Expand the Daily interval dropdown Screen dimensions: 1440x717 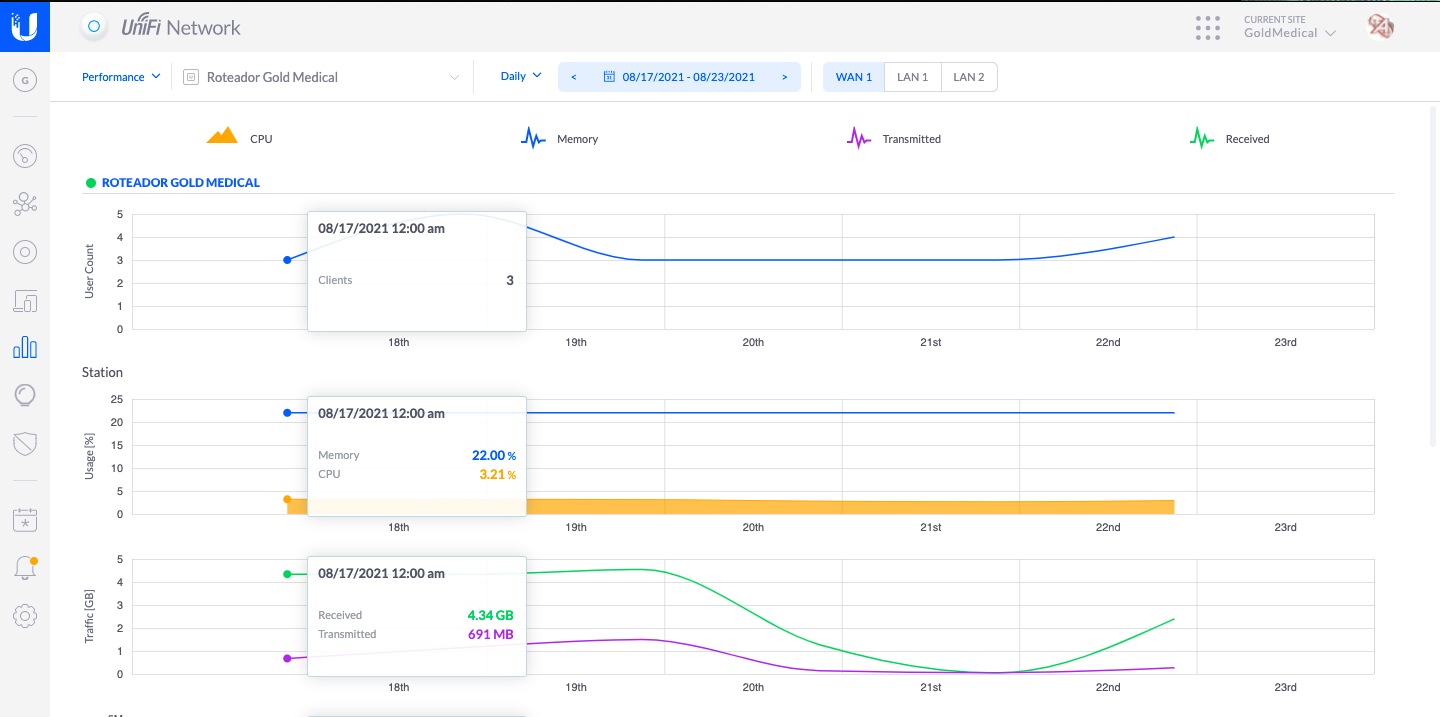[x=521, y=76]
